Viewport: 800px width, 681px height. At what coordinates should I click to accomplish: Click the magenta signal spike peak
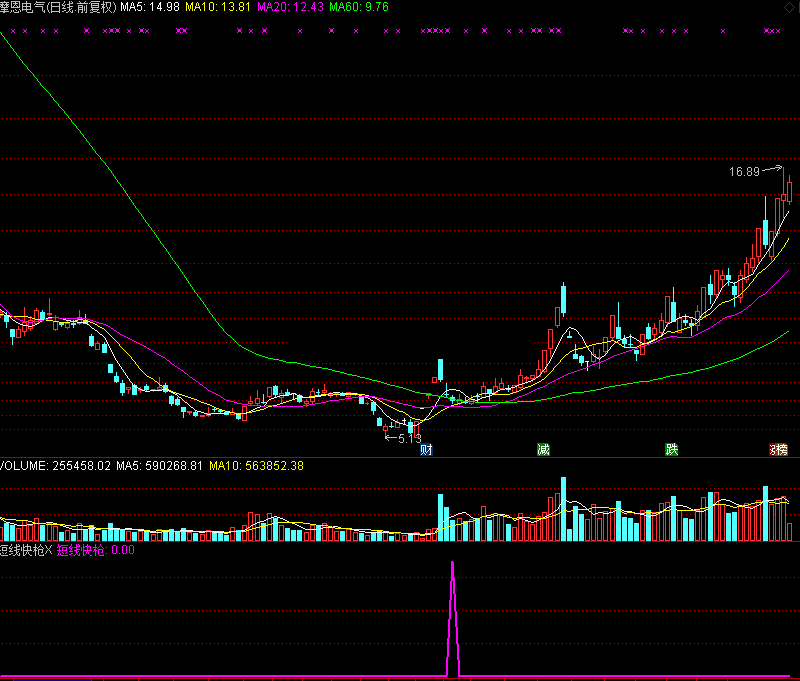point(453,563)
